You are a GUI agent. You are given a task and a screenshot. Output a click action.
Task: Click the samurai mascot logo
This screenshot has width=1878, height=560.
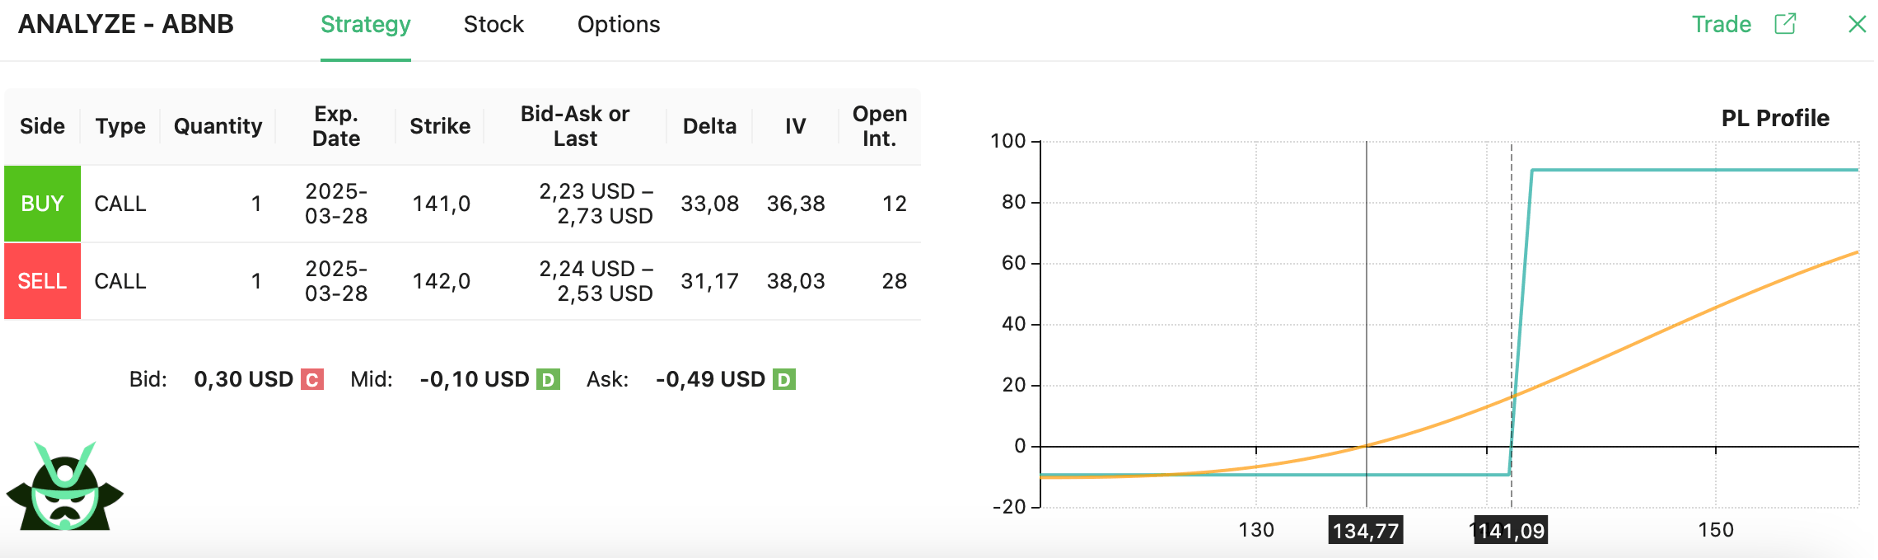65,486
